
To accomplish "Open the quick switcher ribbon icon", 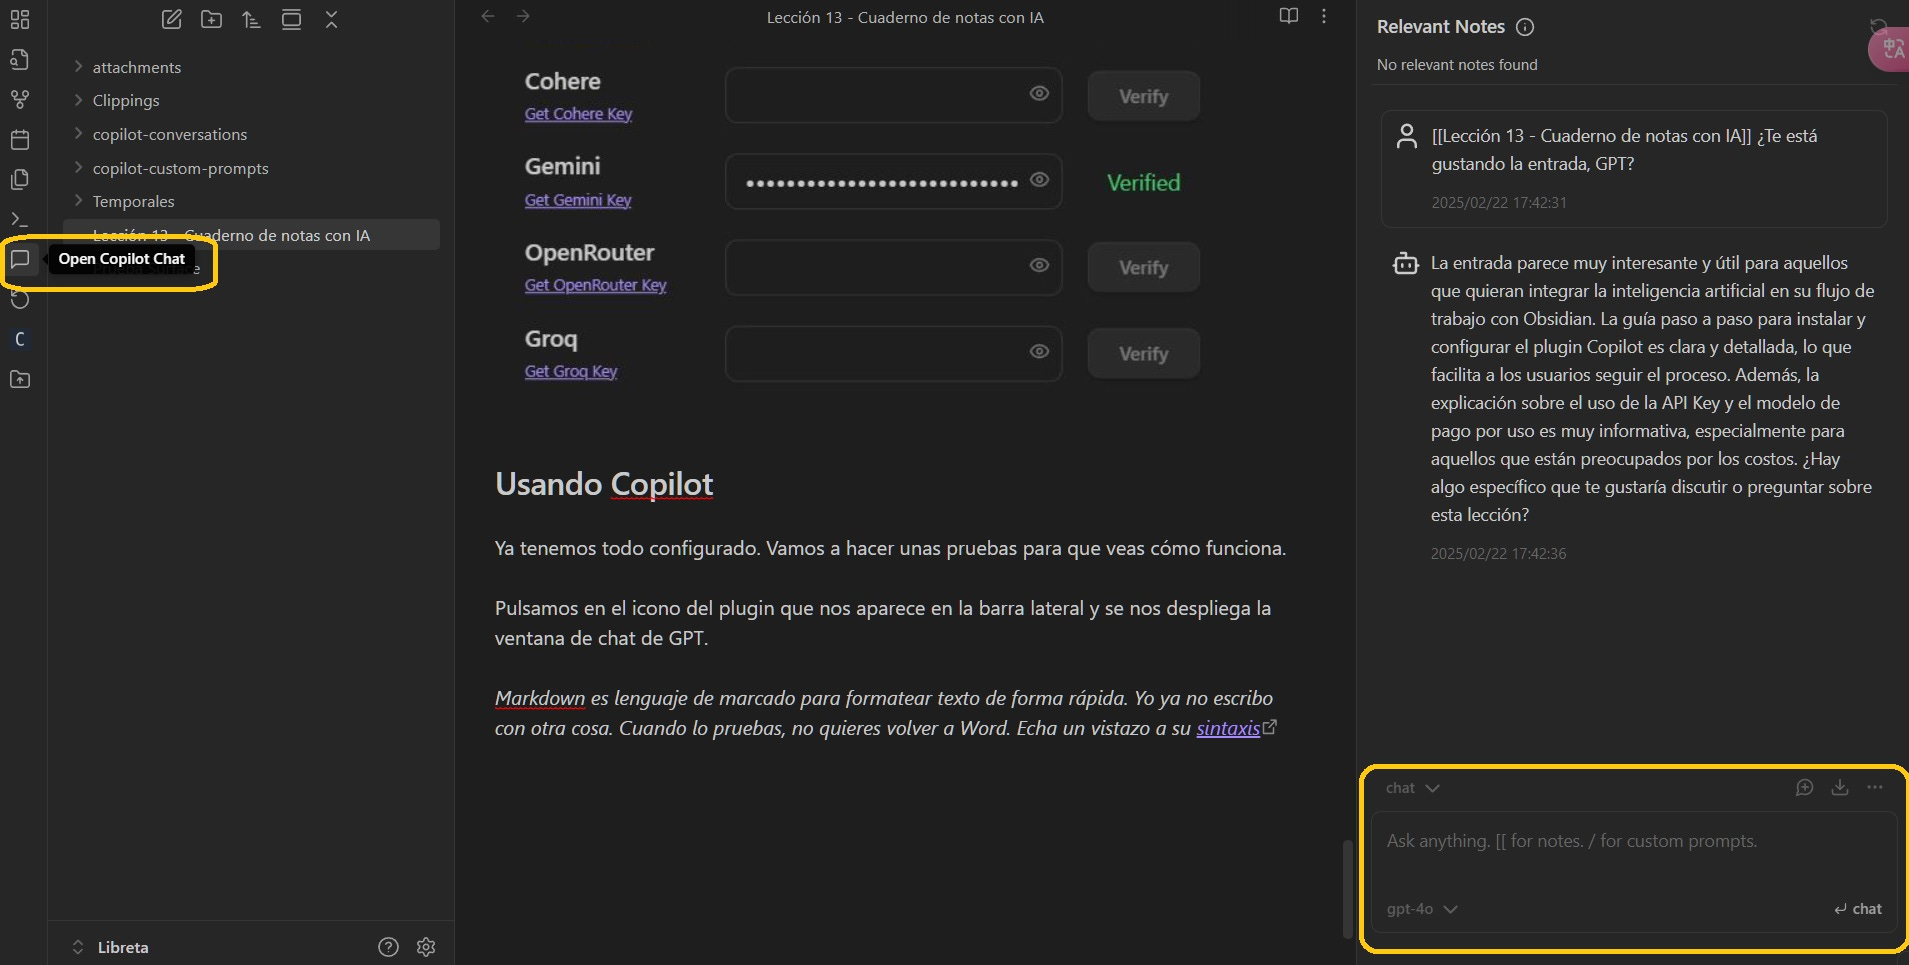I will (x=20, y=59).
